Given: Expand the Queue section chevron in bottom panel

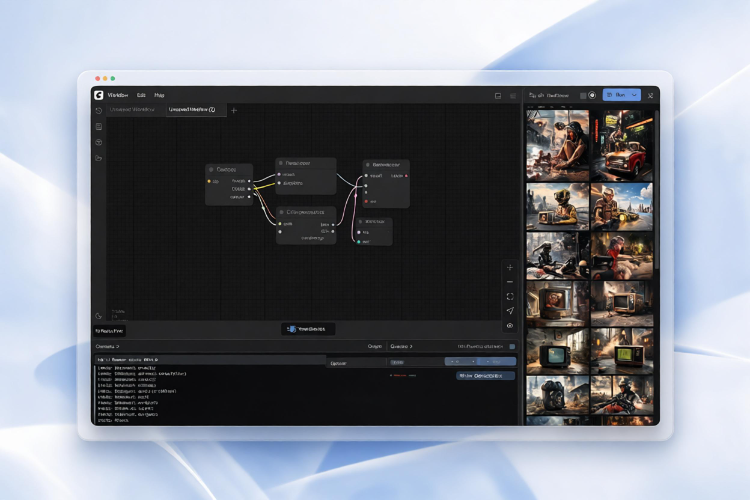Looking at the screenshot, I should (411, 346).
